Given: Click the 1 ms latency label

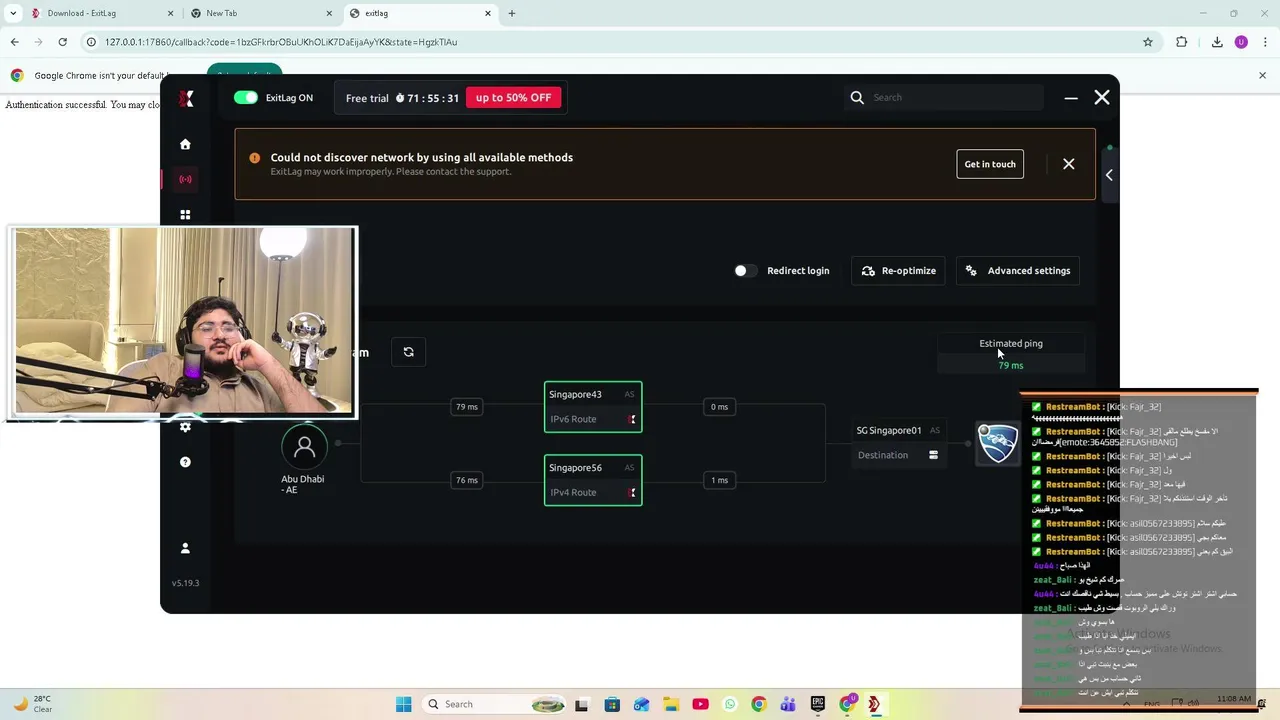Looking at the screenshot, I should 719,480.
